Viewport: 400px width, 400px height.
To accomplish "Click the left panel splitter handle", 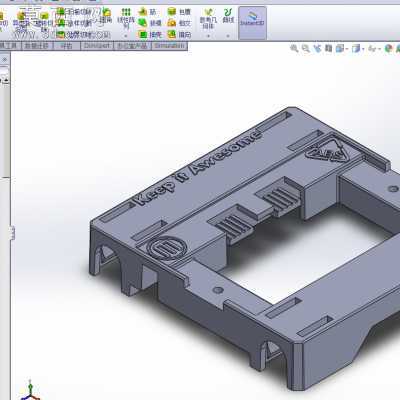I will click(13, 232).
